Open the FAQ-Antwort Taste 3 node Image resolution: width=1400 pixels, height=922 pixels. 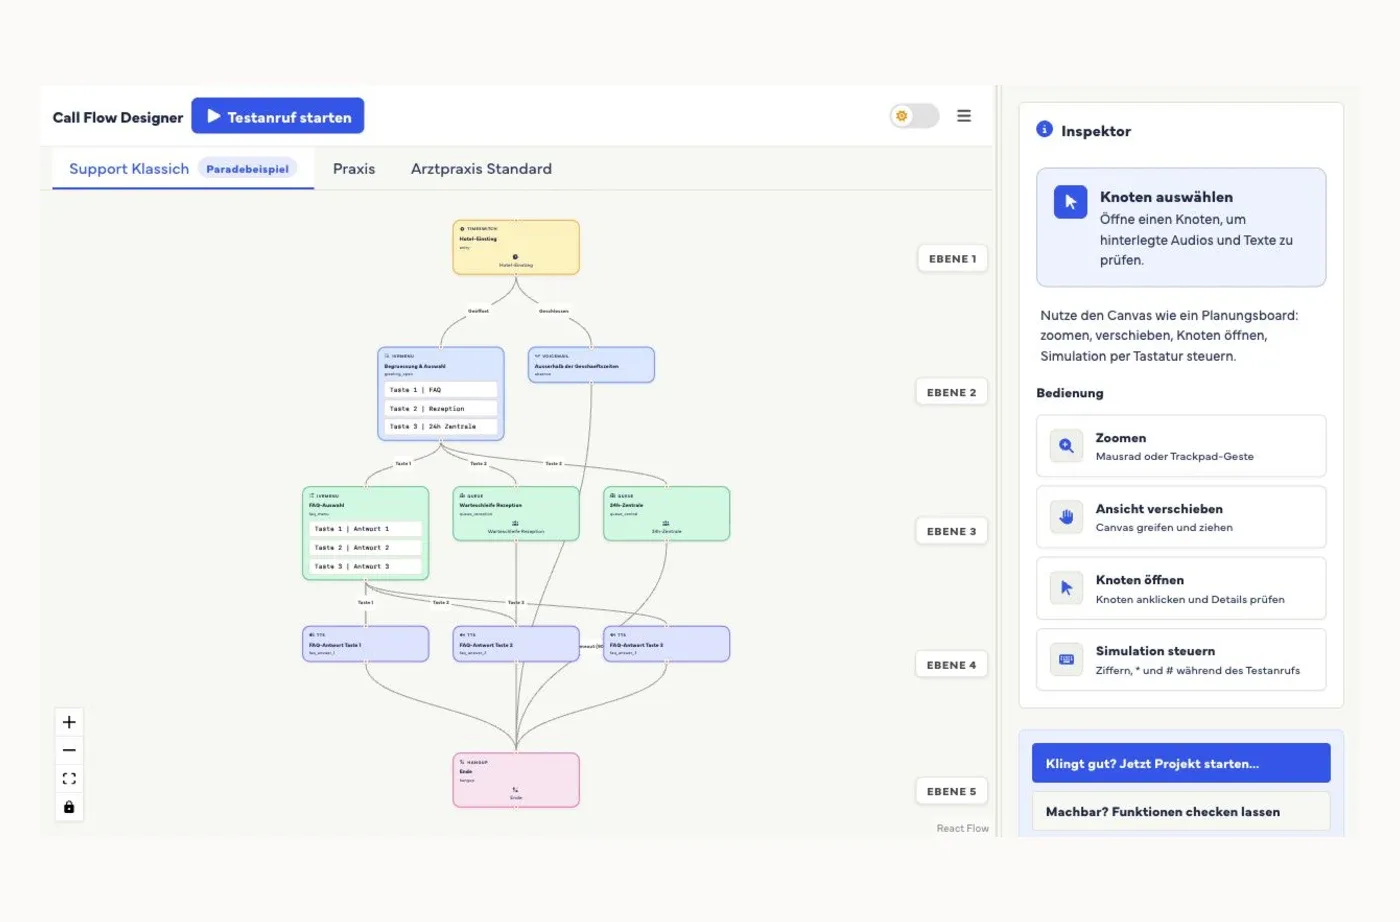(x=666, y=644)
